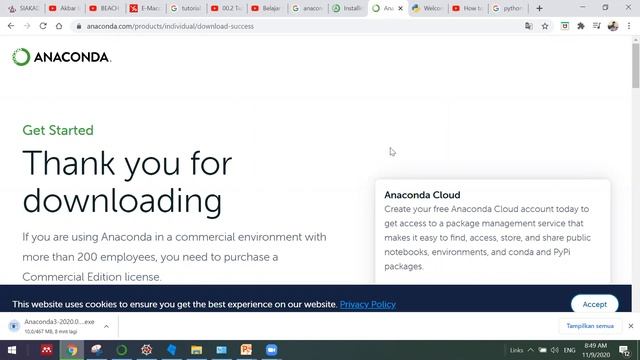The image size is (640, 360).
Task: Switch to the Python Welcome tab
Action: (x=427, y=8)
